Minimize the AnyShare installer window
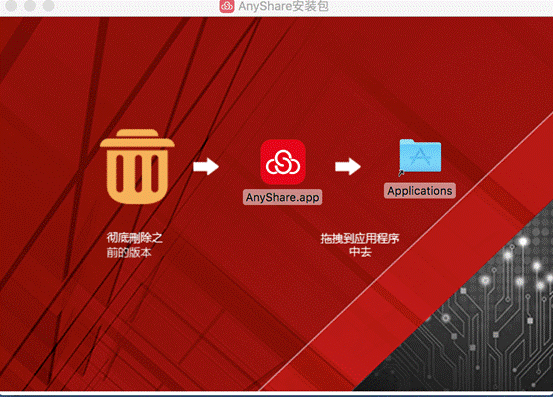This screenshot has height=397, width=553. point(30,5)
